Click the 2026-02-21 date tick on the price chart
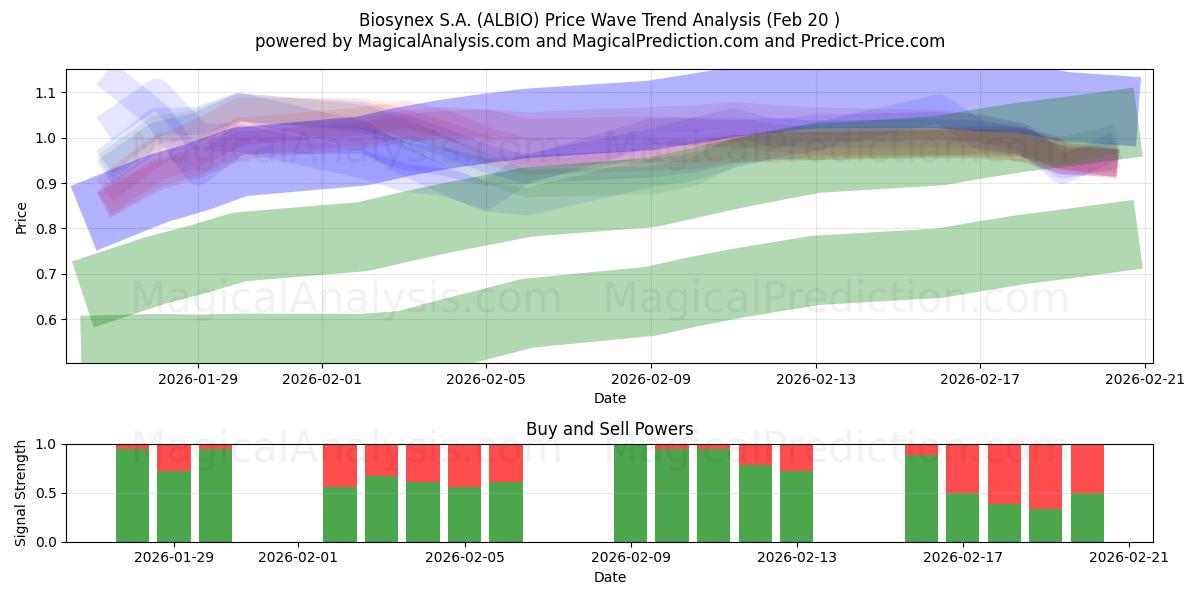 click(1145, 379)
